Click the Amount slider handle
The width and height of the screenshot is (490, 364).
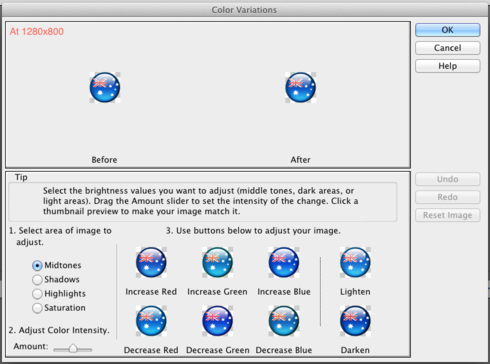point(73,349)
